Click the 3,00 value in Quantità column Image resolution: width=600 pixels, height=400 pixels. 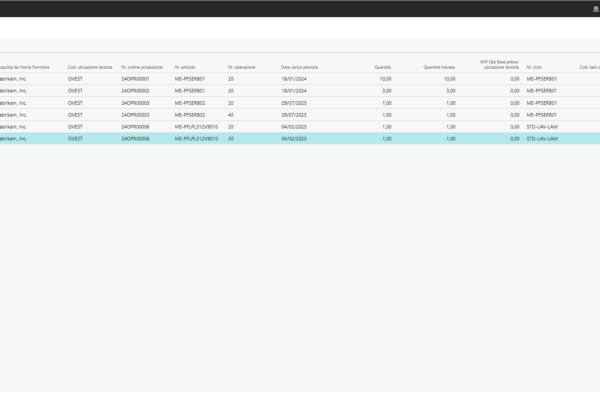pos(385,90)
